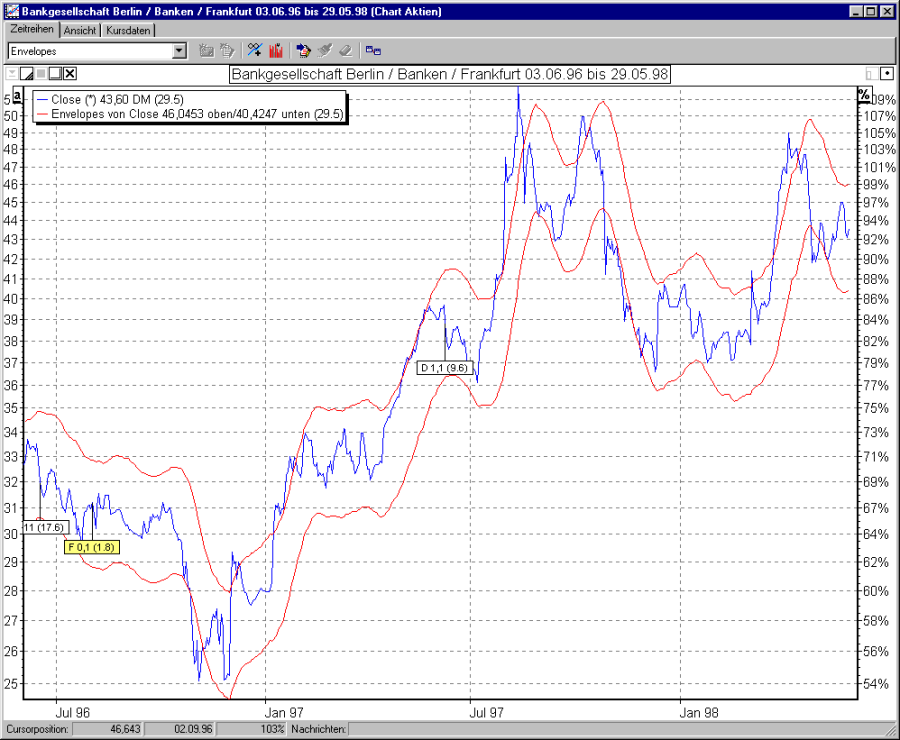Switch to the Ansicht tab
The height and width of the screenshot is (740, 900).
pyautogui.click(x=80, y=31)
